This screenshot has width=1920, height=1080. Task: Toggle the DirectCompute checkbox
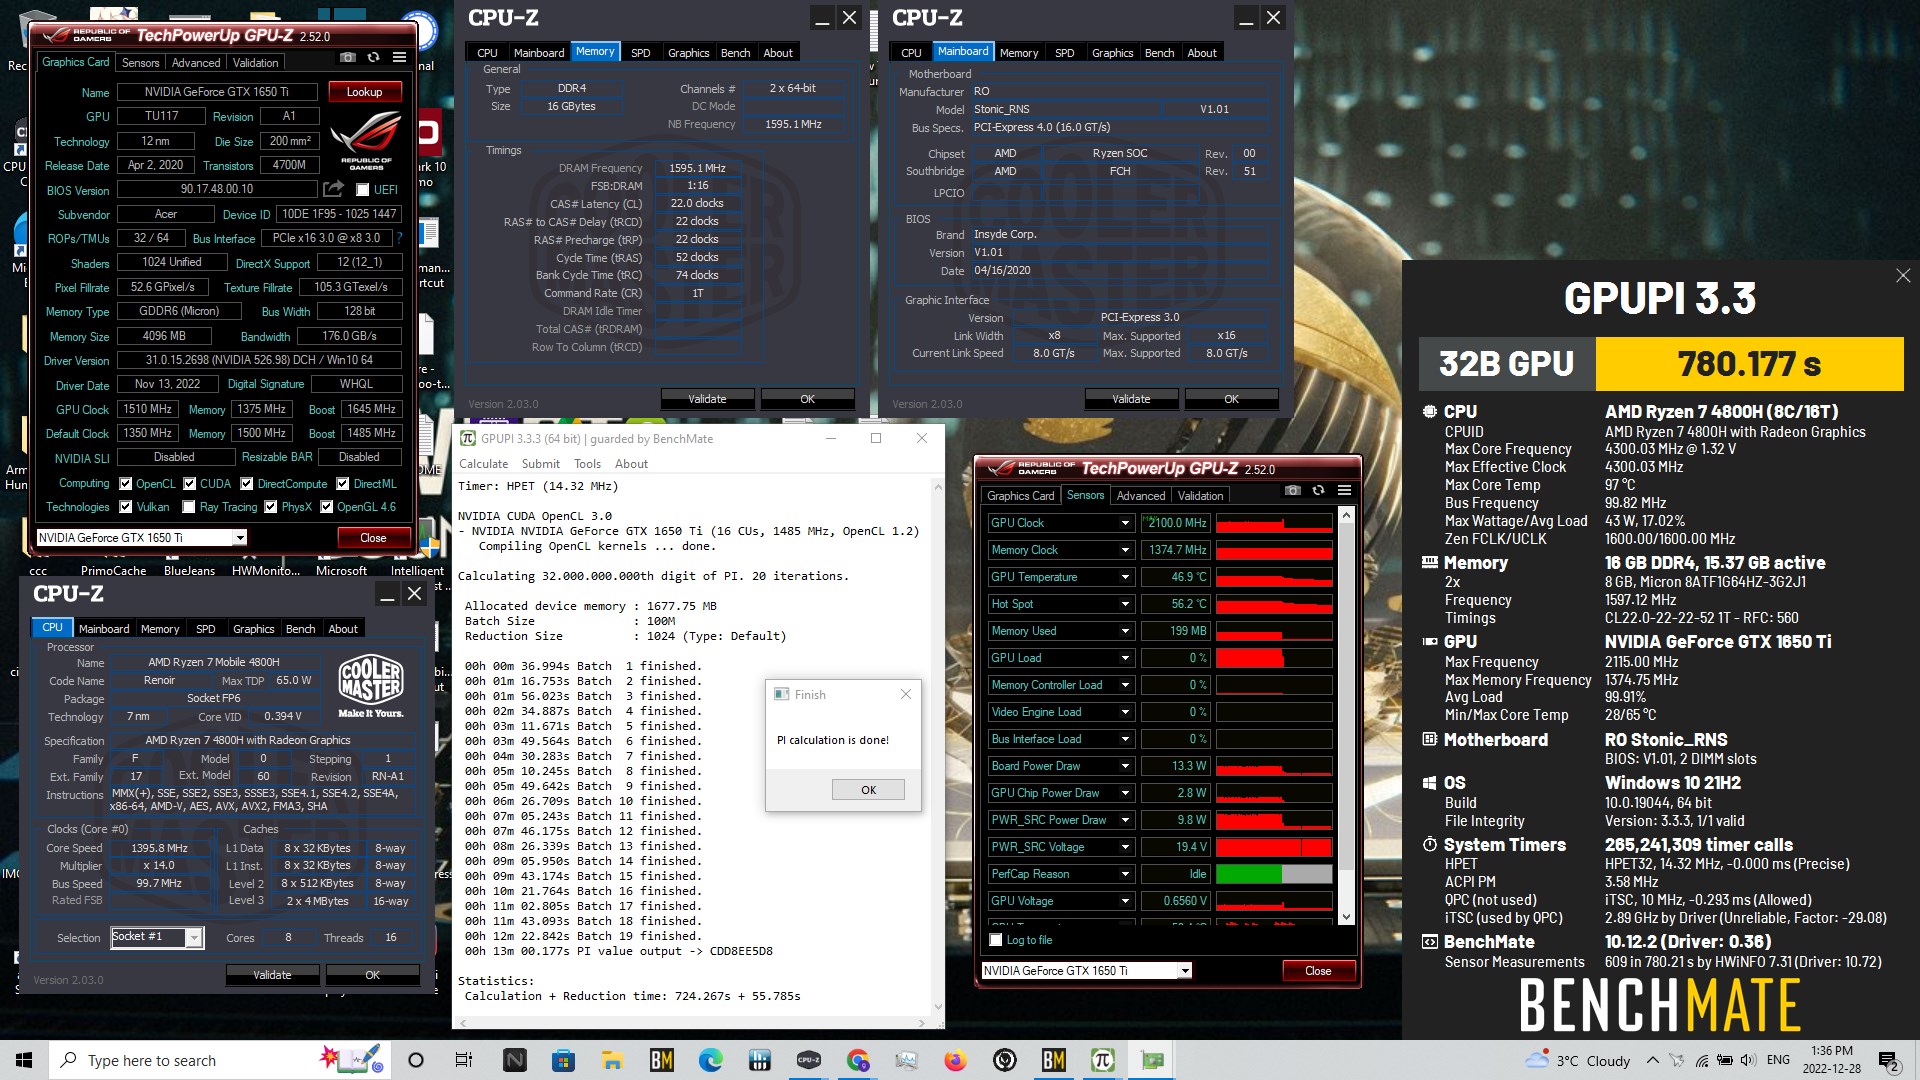point(247,483)
